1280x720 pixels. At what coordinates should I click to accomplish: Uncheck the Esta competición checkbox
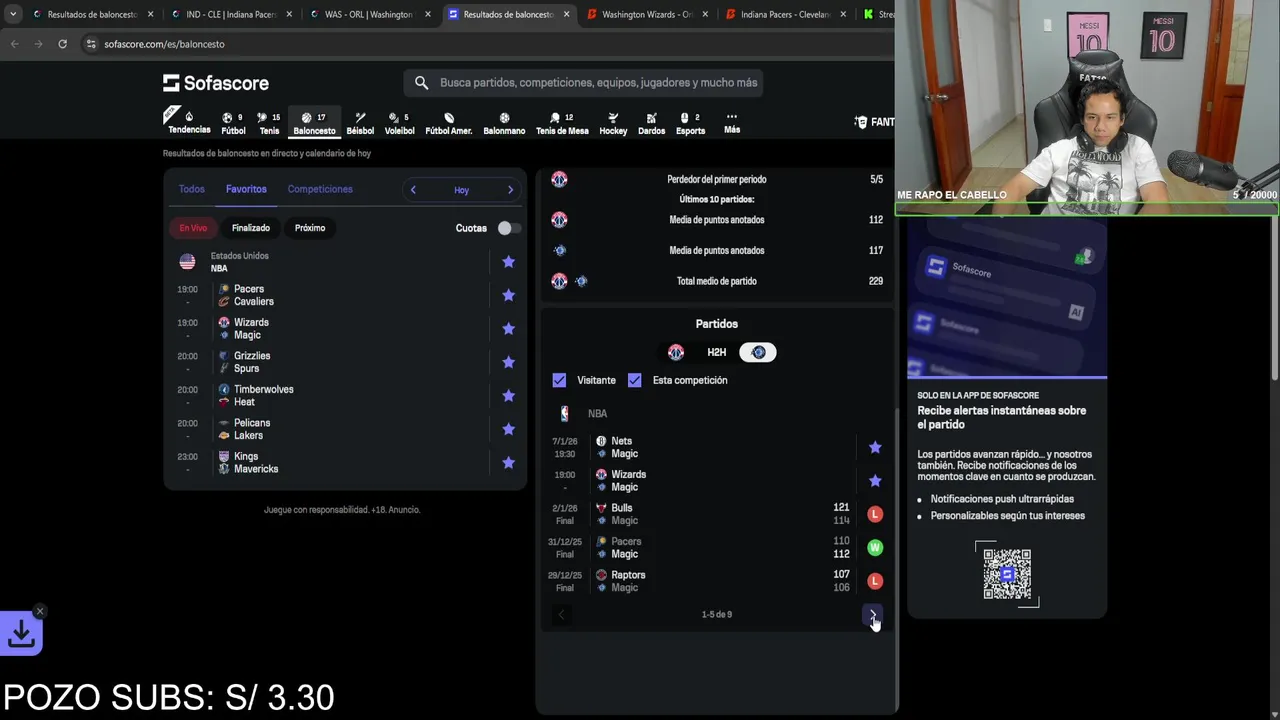634,380
